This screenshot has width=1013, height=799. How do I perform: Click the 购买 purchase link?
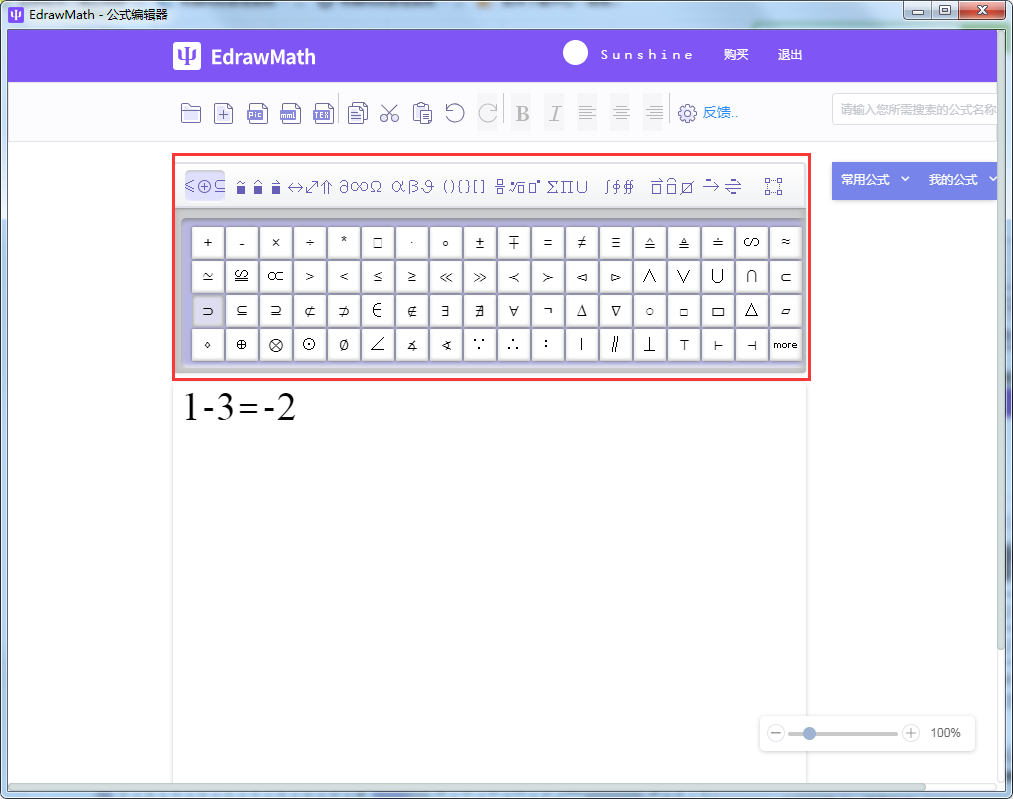pyautogui.click(x=736, y=55)
